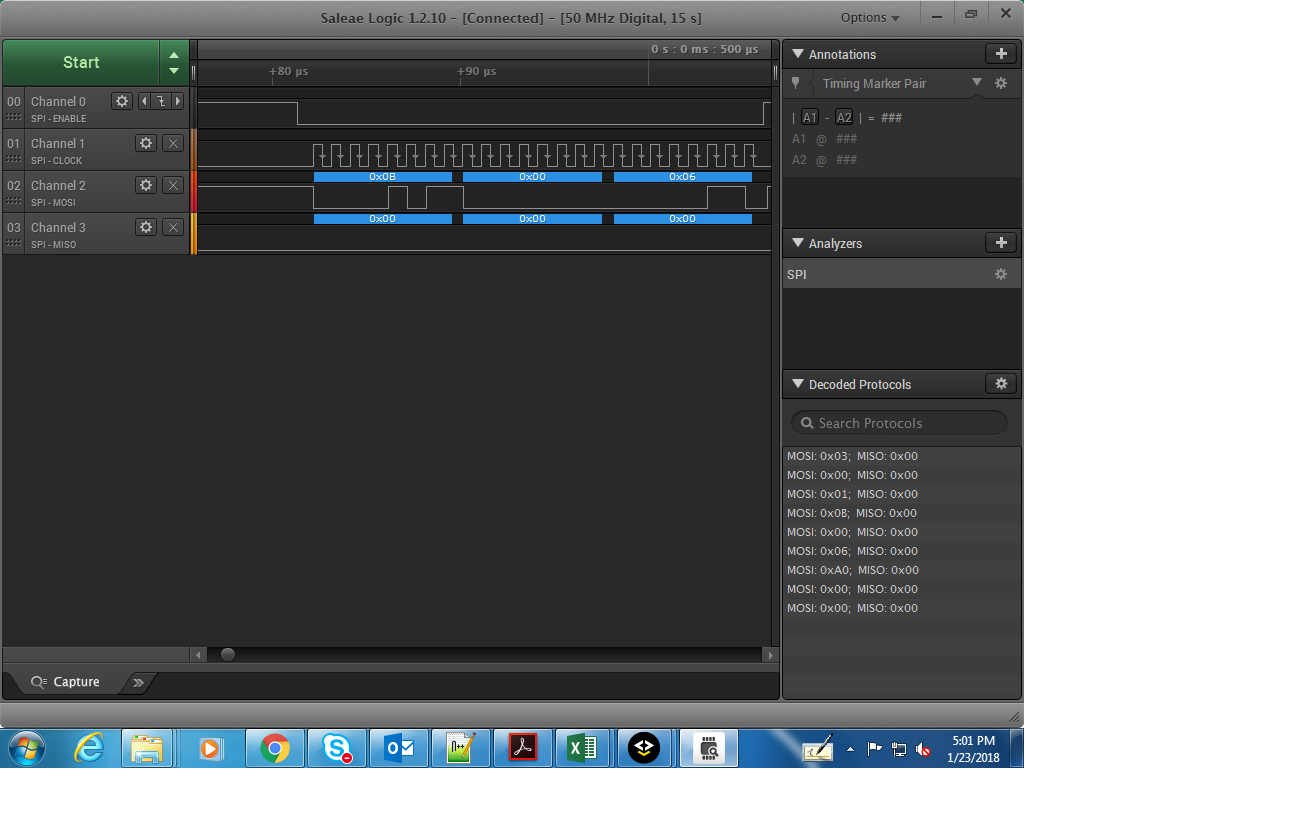Click horizontal scrollbar right arrow

770,655
